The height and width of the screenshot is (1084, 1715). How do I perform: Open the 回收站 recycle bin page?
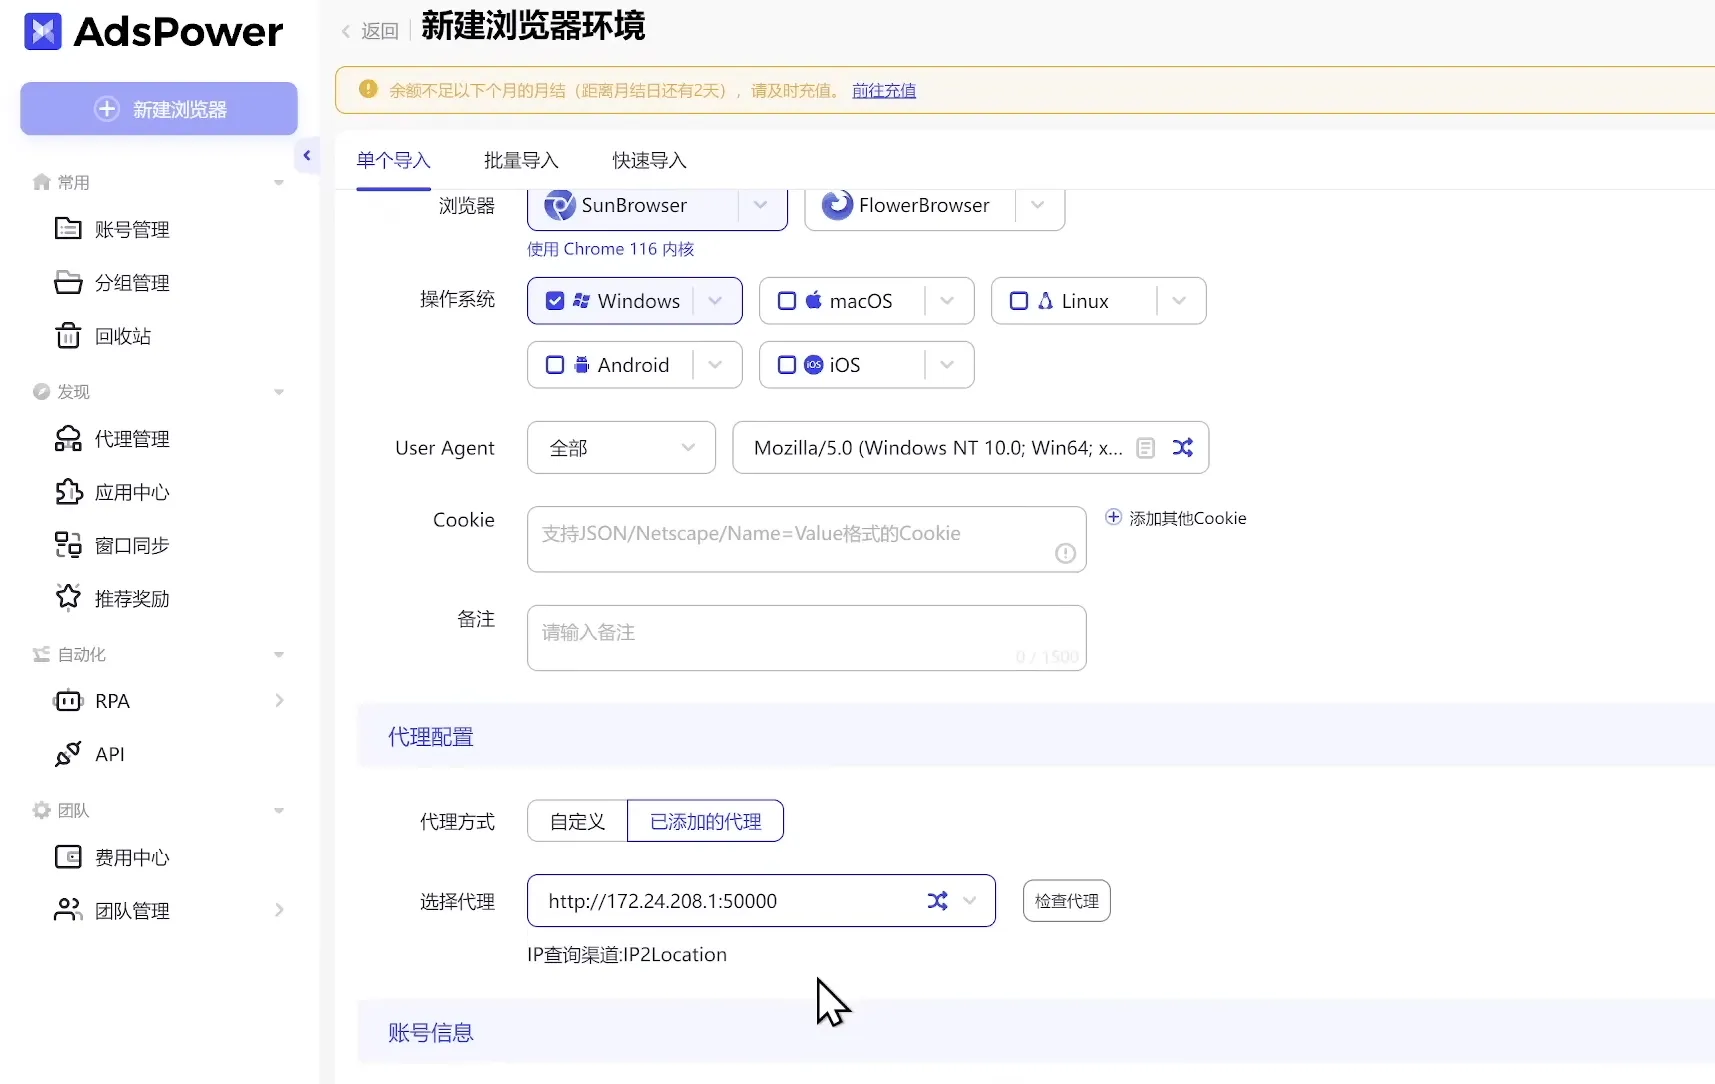pyautogui.click(x=122, y=336)
